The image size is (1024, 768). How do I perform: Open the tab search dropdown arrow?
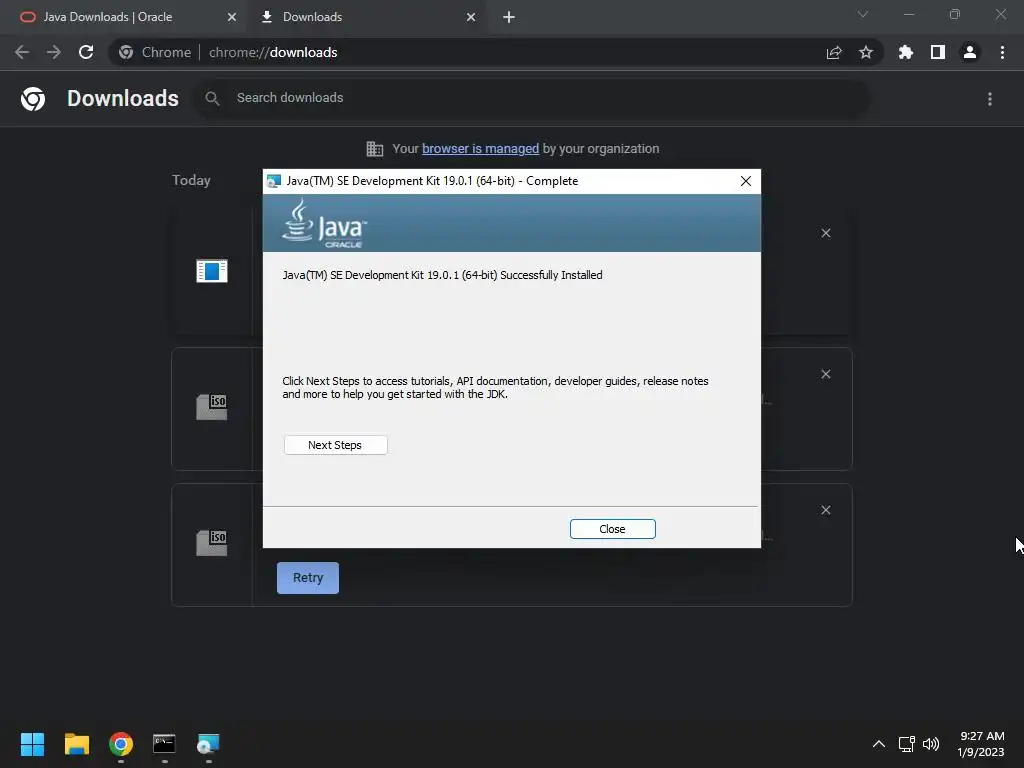863,14
